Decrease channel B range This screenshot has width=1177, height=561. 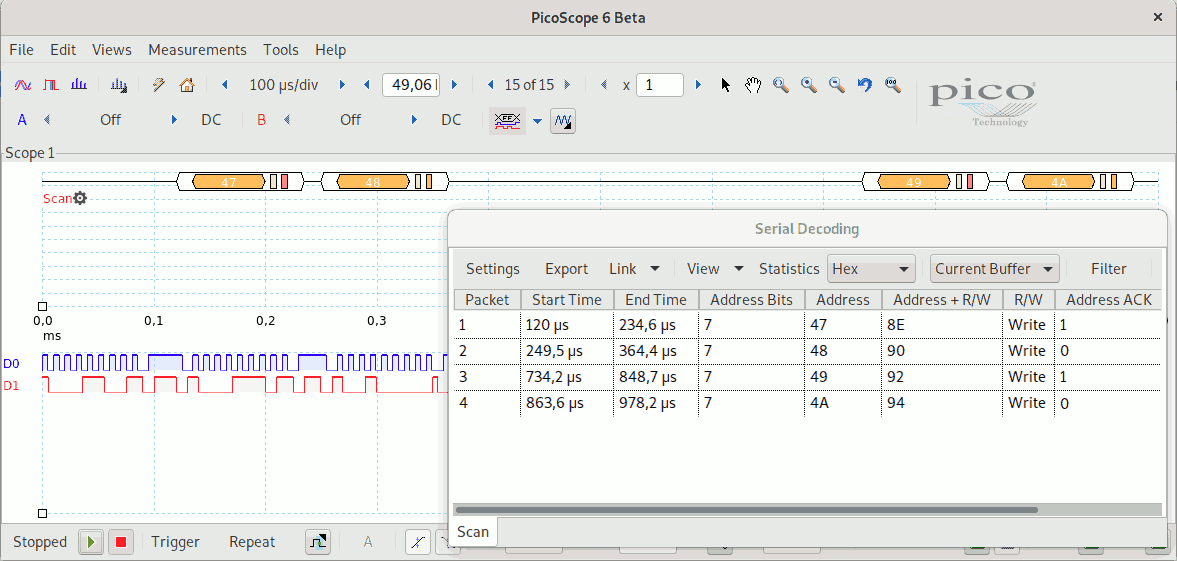pyautogui.click(x=287, y=120)
